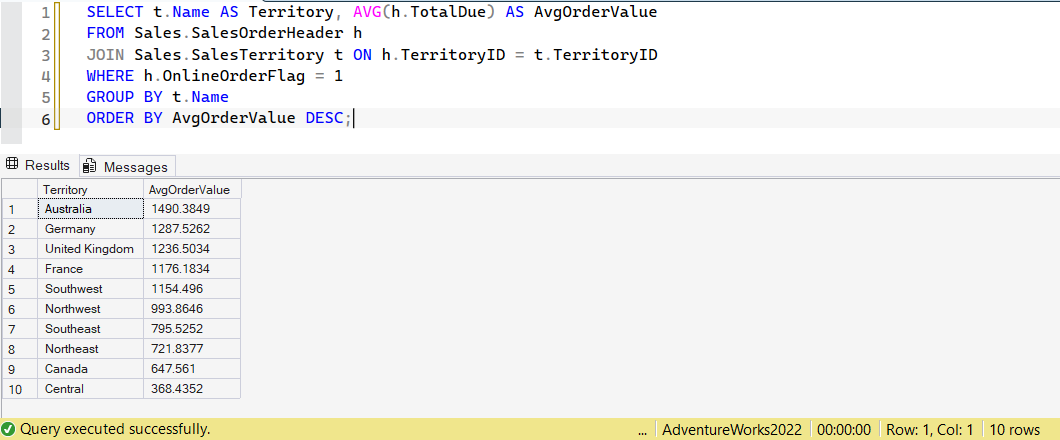Click the 1490.3849 value cell
This screenshot has width=1060, height=440.
coord(192,209)
